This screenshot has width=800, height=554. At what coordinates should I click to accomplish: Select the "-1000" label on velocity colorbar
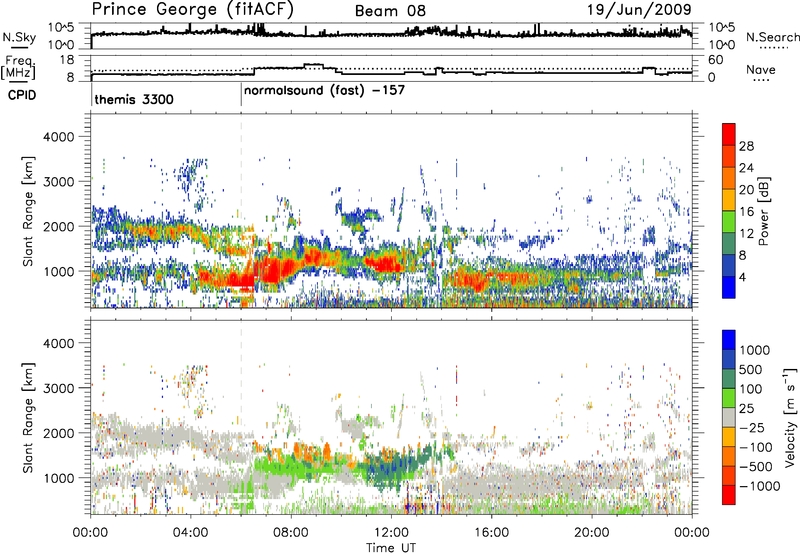[759, 486]
